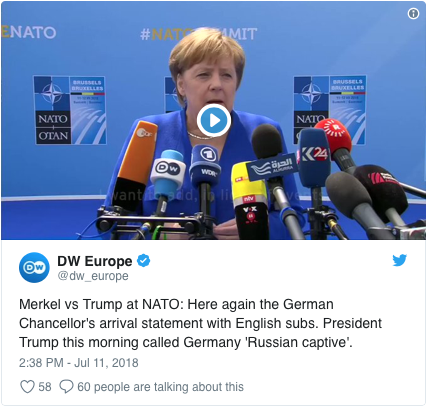Image resolution: width=429 pixels, height=408 pixels.
Task: Click the reply speech bubble icon
Action: point(66,387)
